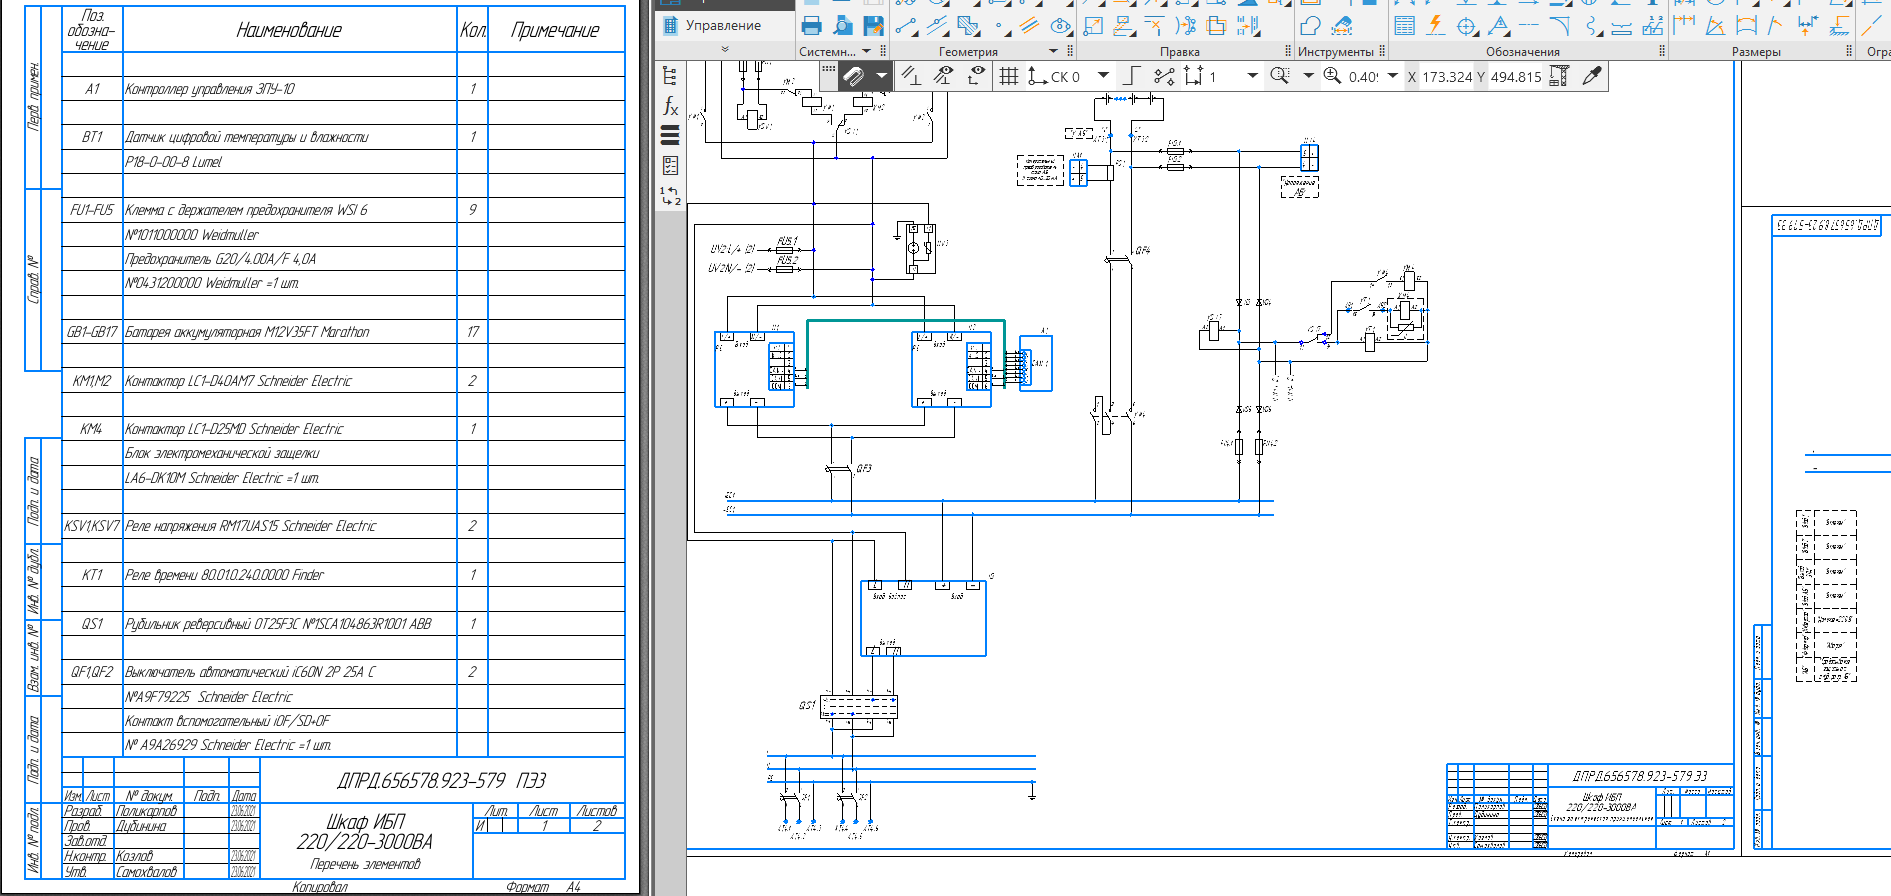
Task: Select the Line segment tool in Геометрия
Action: tap(906, 26)
